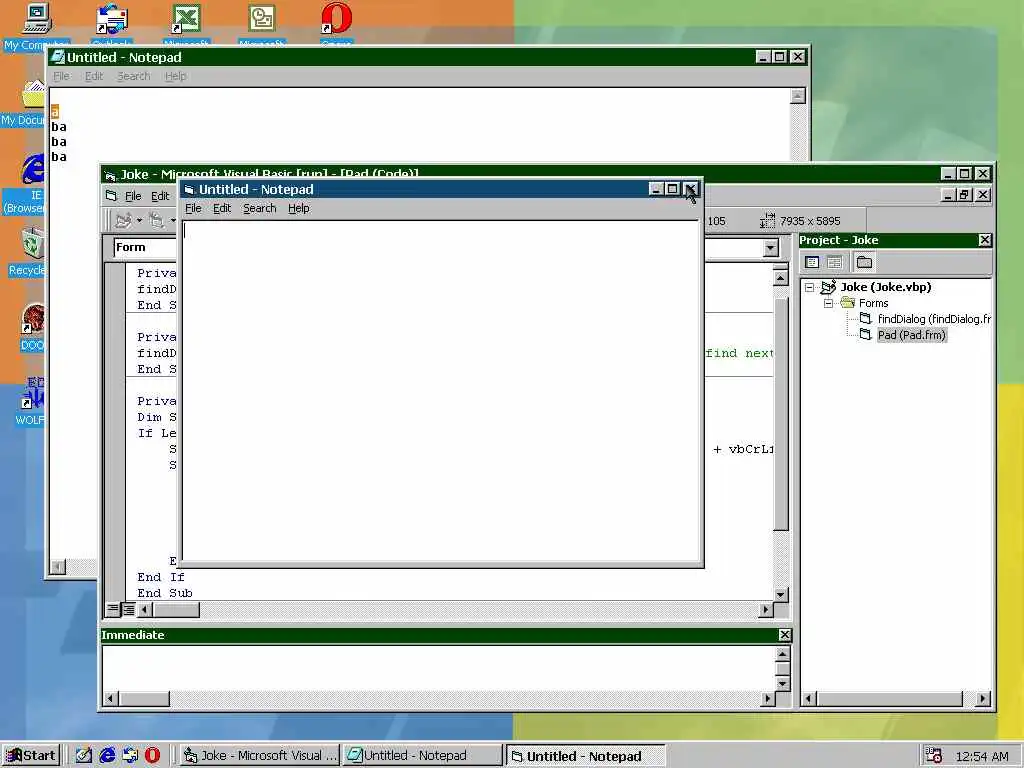Click code window horizontal scroll thumb

(x=176, y=609)
